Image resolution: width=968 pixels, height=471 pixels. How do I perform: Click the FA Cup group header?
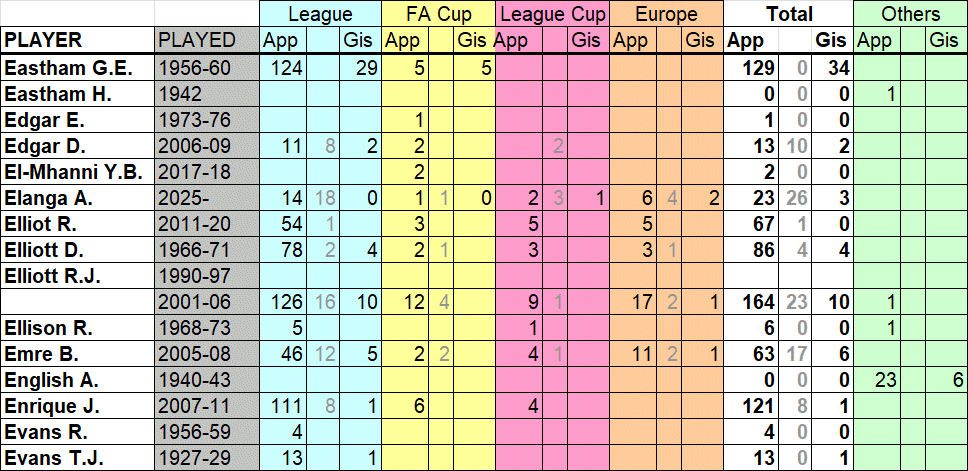point(438,14)
